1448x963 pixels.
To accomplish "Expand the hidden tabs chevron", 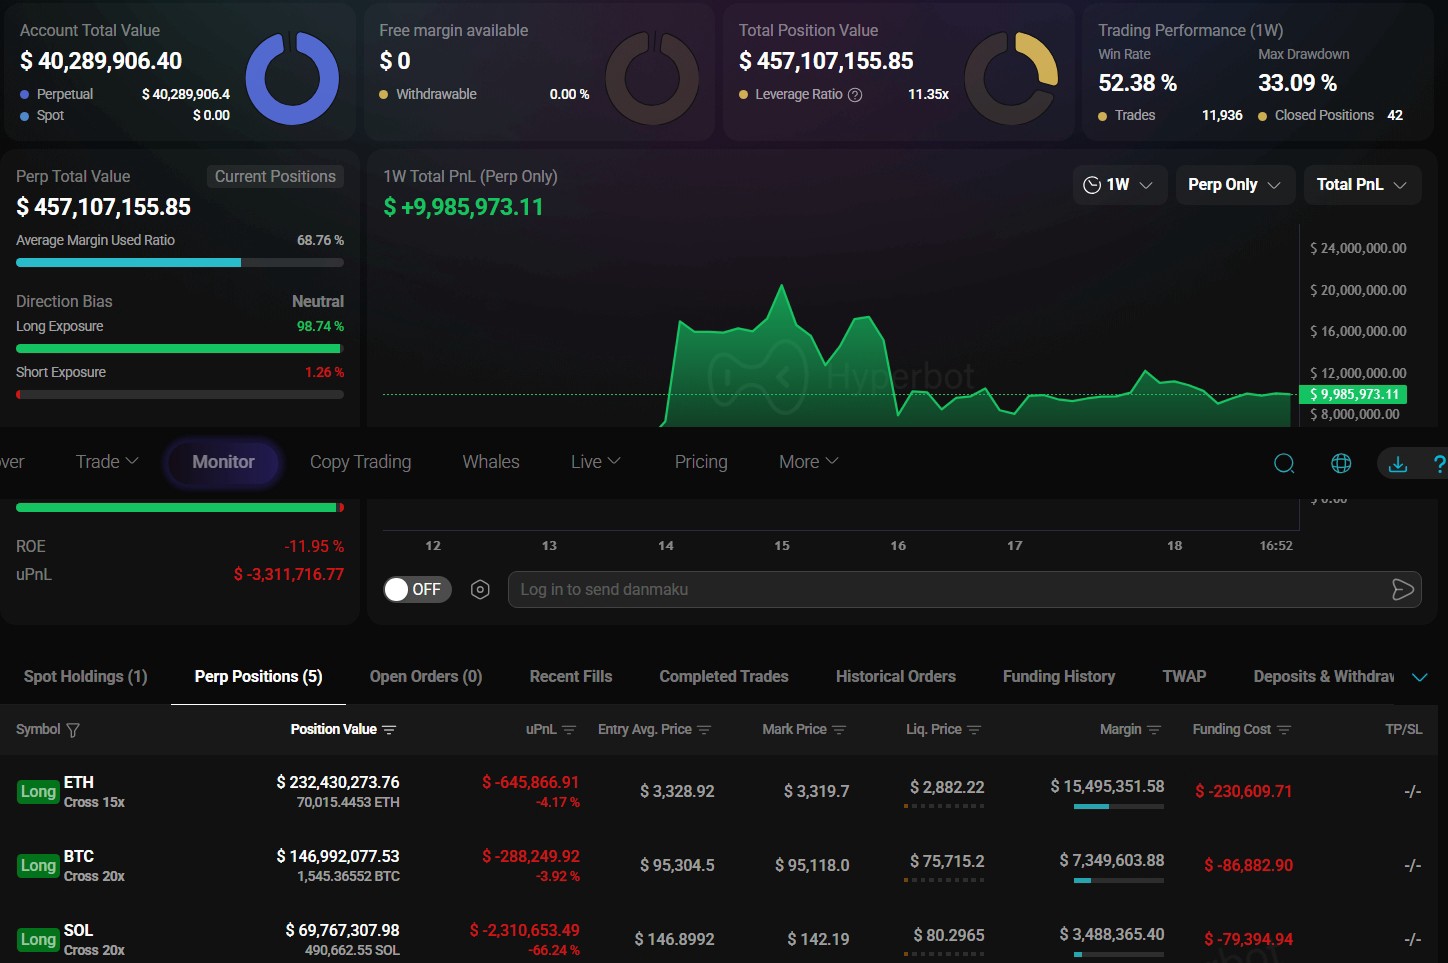I will [1419, 677].
